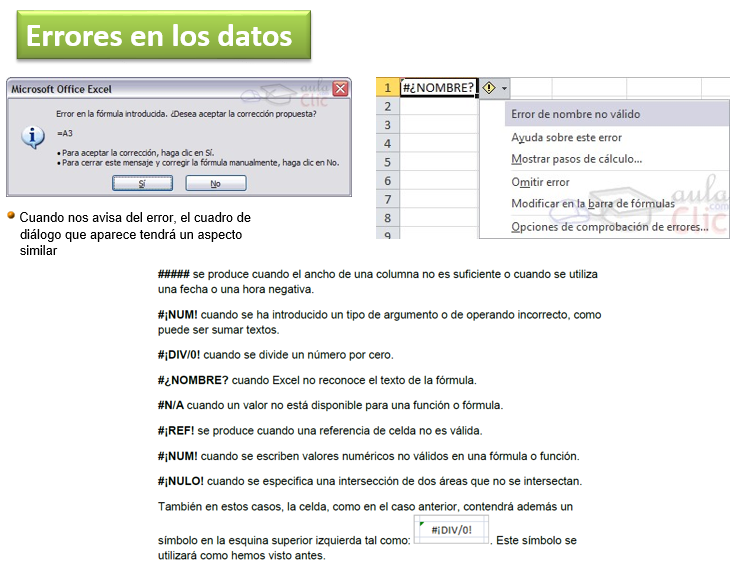Click the Sí button in Excel dialog
Screen dimensions: 747x575
(x=142, y=183)
